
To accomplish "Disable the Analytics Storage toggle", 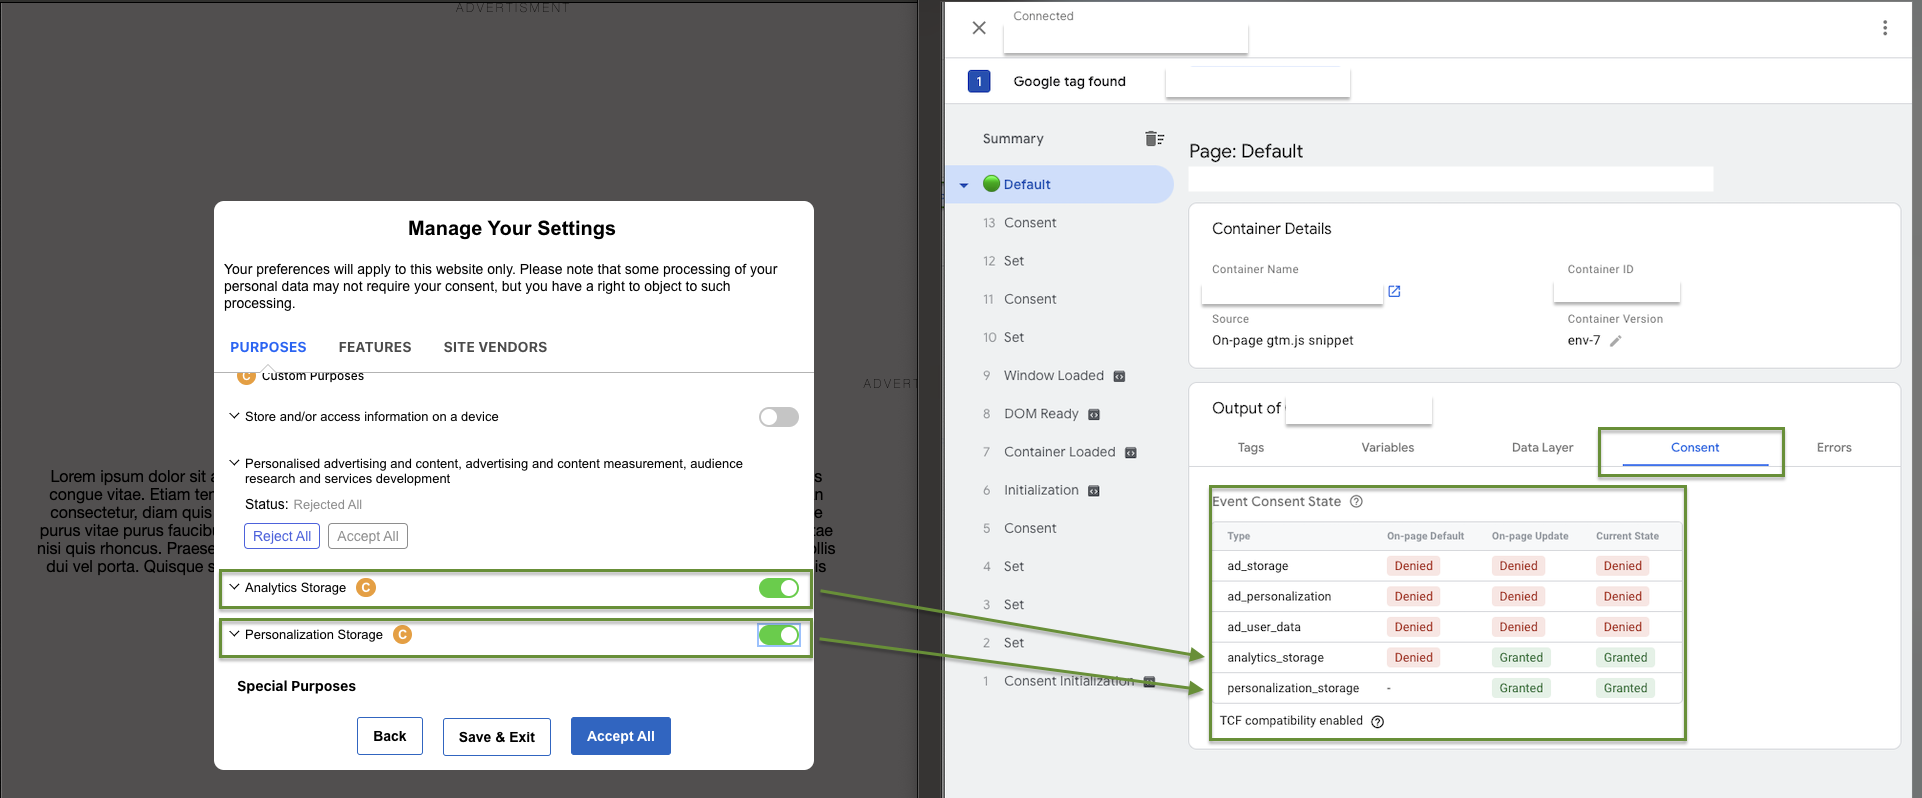I will click(x=778, y=588).
